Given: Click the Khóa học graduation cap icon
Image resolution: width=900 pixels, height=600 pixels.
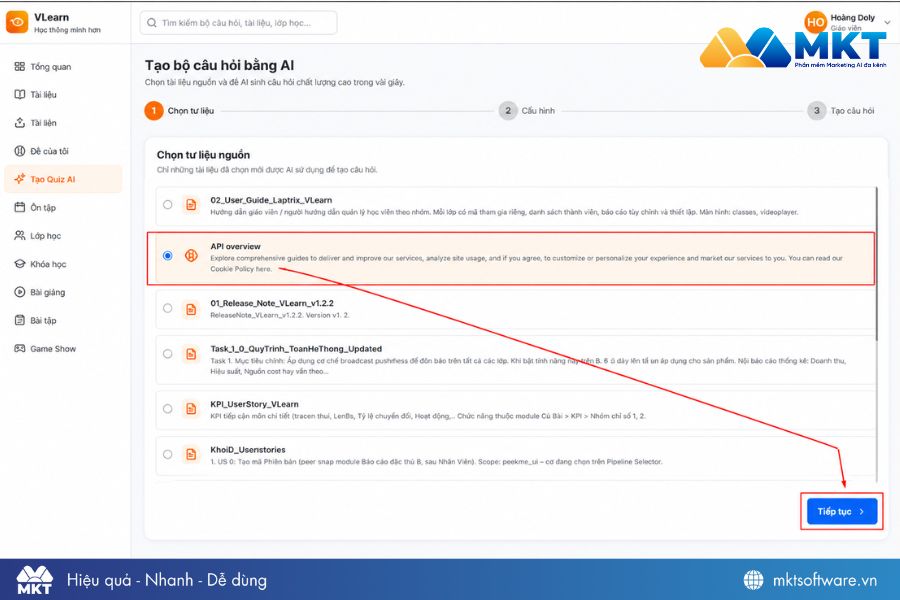Looking at the screenshot, I should click(x=20, y=264).
